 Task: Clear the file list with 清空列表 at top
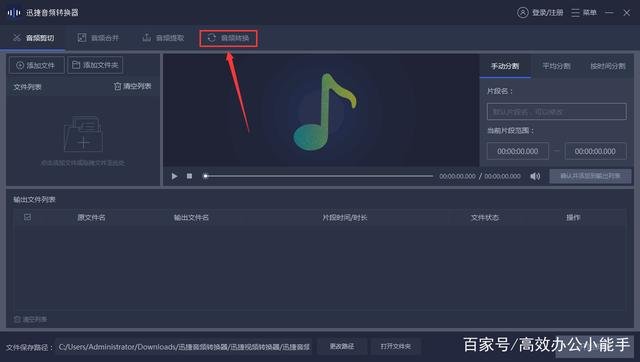click(133, 86)
